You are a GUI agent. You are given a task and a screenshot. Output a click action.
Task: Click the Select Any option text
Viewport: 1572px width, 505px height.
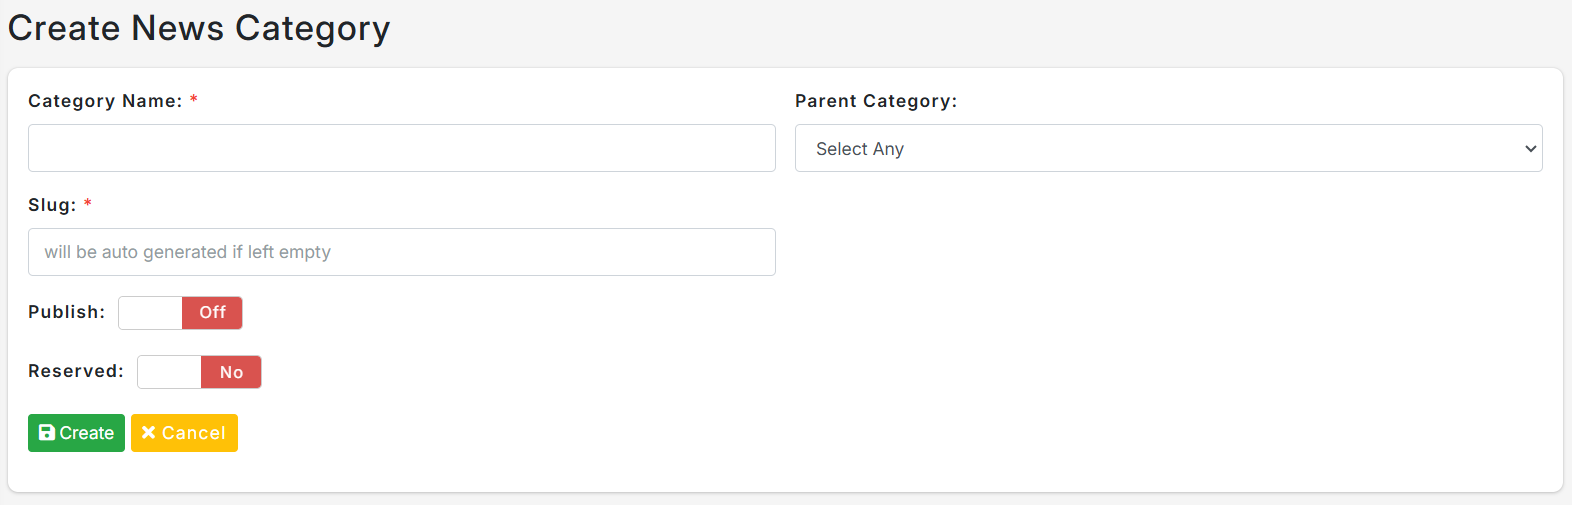pyautogui.click(x=860, y=149)
